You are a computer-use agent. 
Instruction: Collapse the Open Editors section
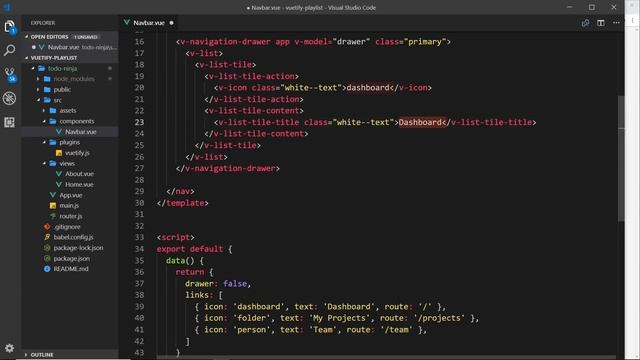pyautogui.click(x=27, y=37)
